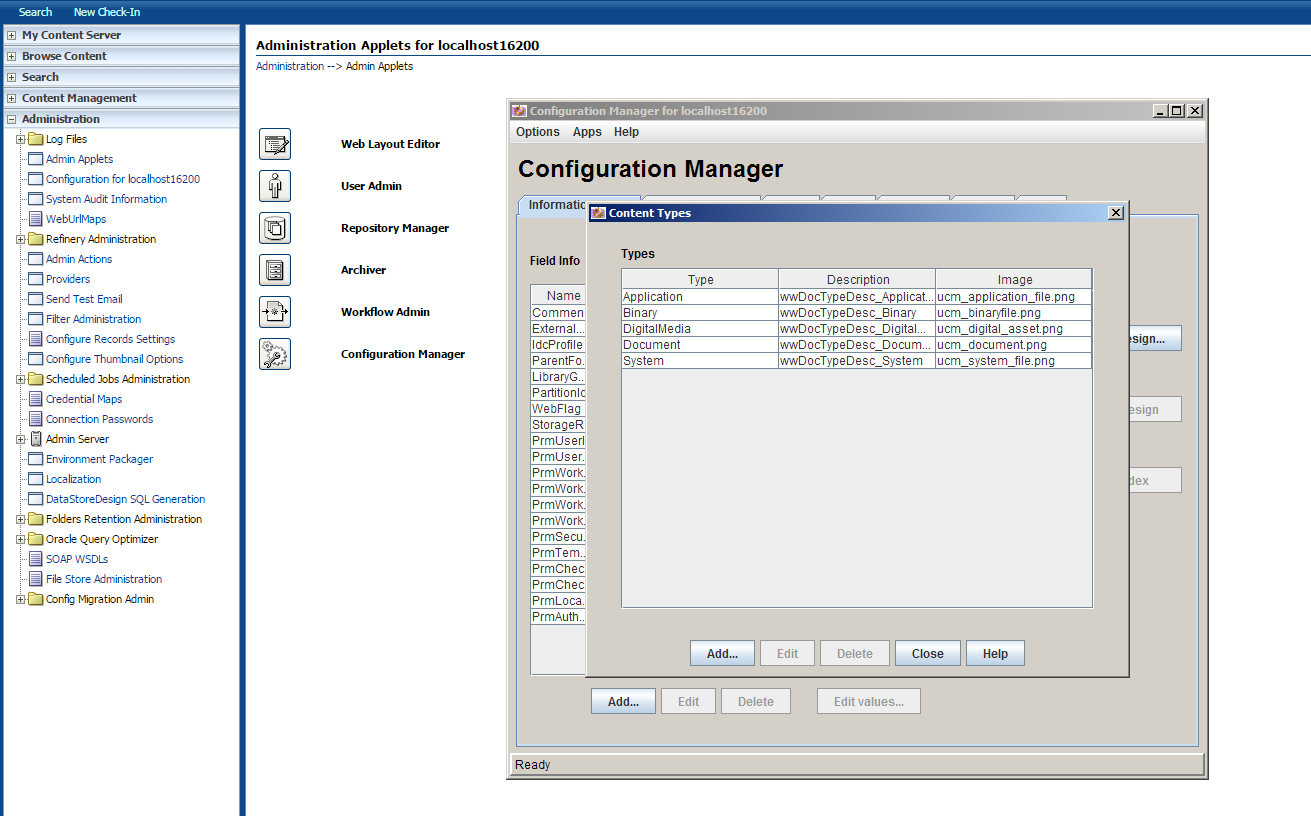This screenshot has width=1311, height=816.
Task: Open the Environment Packager link
Action: (99, 459)
